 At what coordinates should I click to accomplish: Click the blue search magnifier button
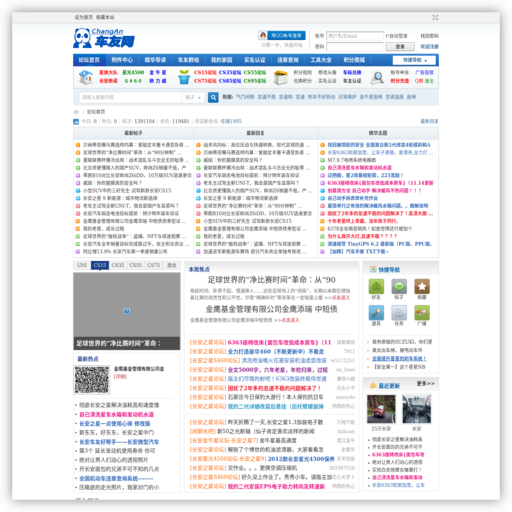point(213,97)
